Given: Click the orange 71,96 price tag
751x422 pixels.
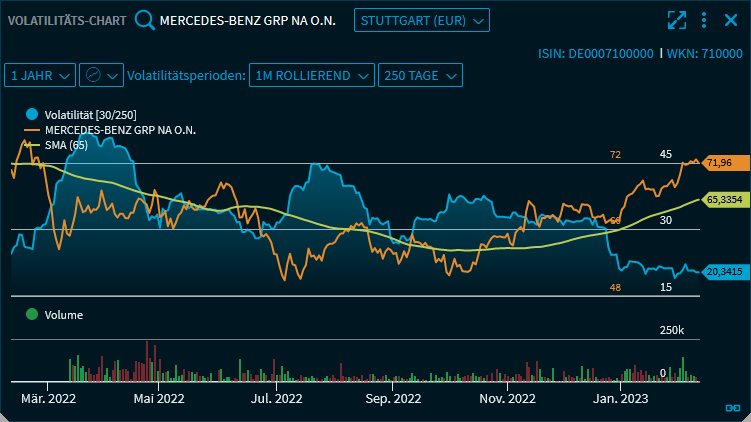Looking at the screenshot, I should (x=719, y=163).
